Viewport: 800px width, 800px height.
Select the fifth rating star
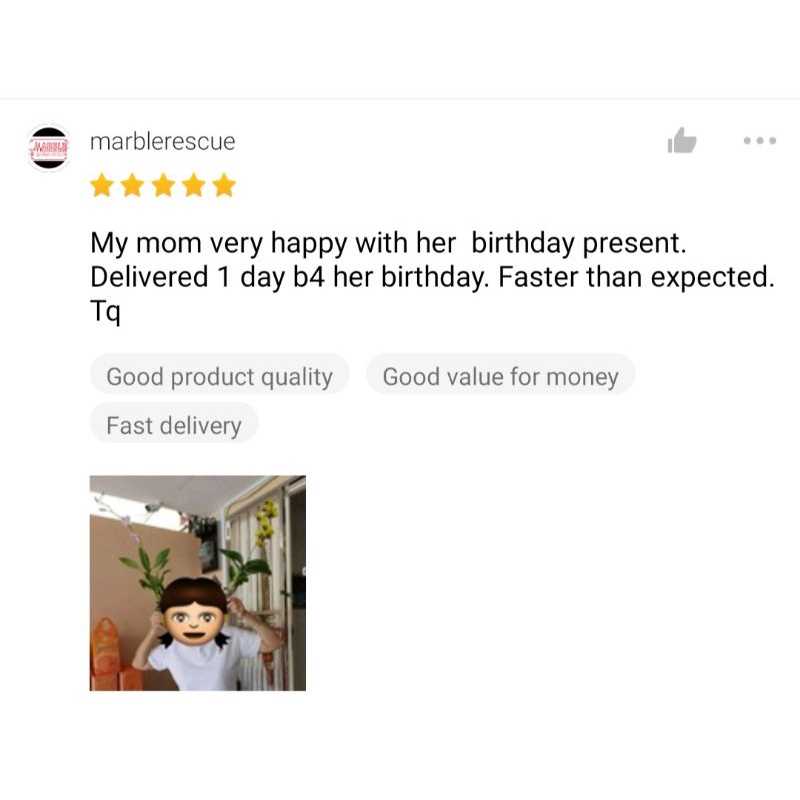224,185
